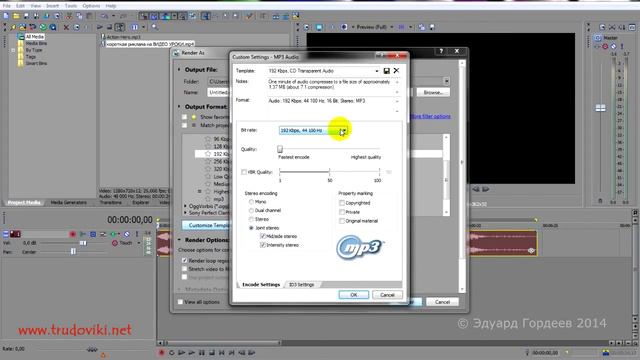Viewport: 640px width, 360px height.
Task: Open the Options menu
Action: click(91, 6)
